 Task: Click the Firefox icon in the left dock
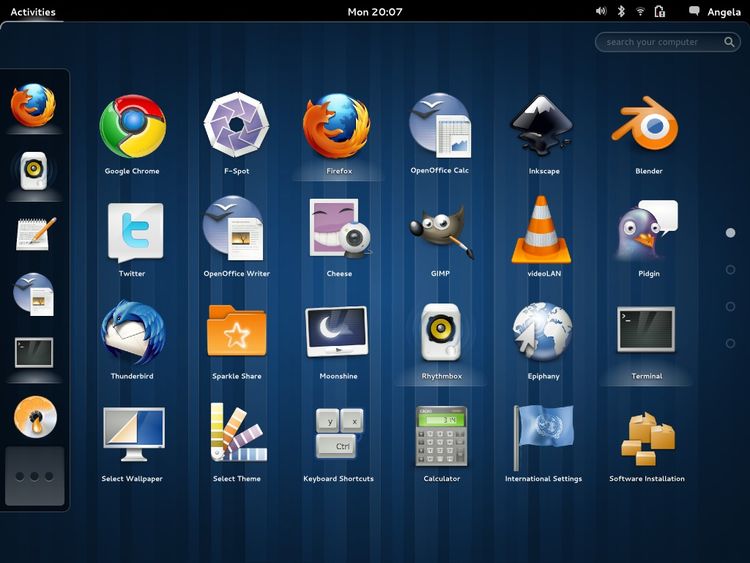pyautogui.click(x=34, y=105)
